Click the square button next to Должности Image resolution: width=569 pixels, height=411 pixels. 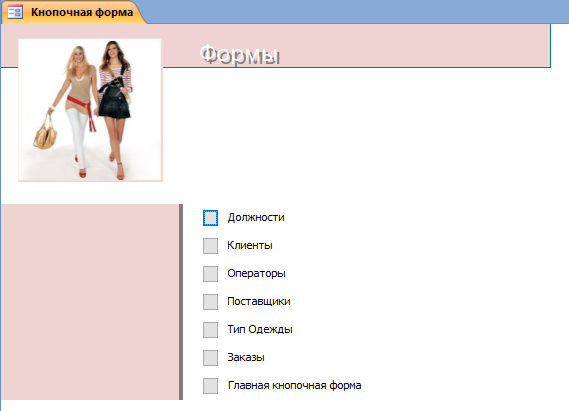[x=210, y=218]
